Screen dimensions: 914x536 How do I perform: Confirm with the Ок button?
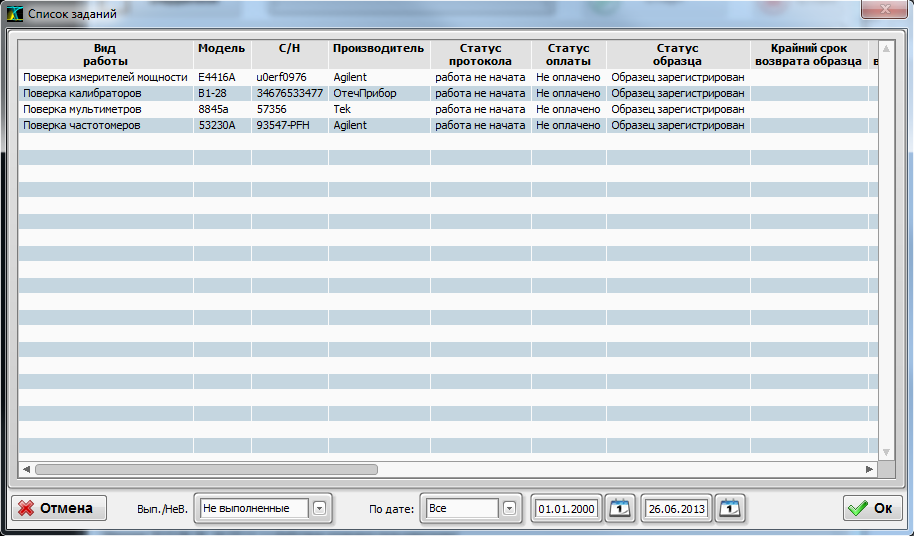[x=870, y=508]
